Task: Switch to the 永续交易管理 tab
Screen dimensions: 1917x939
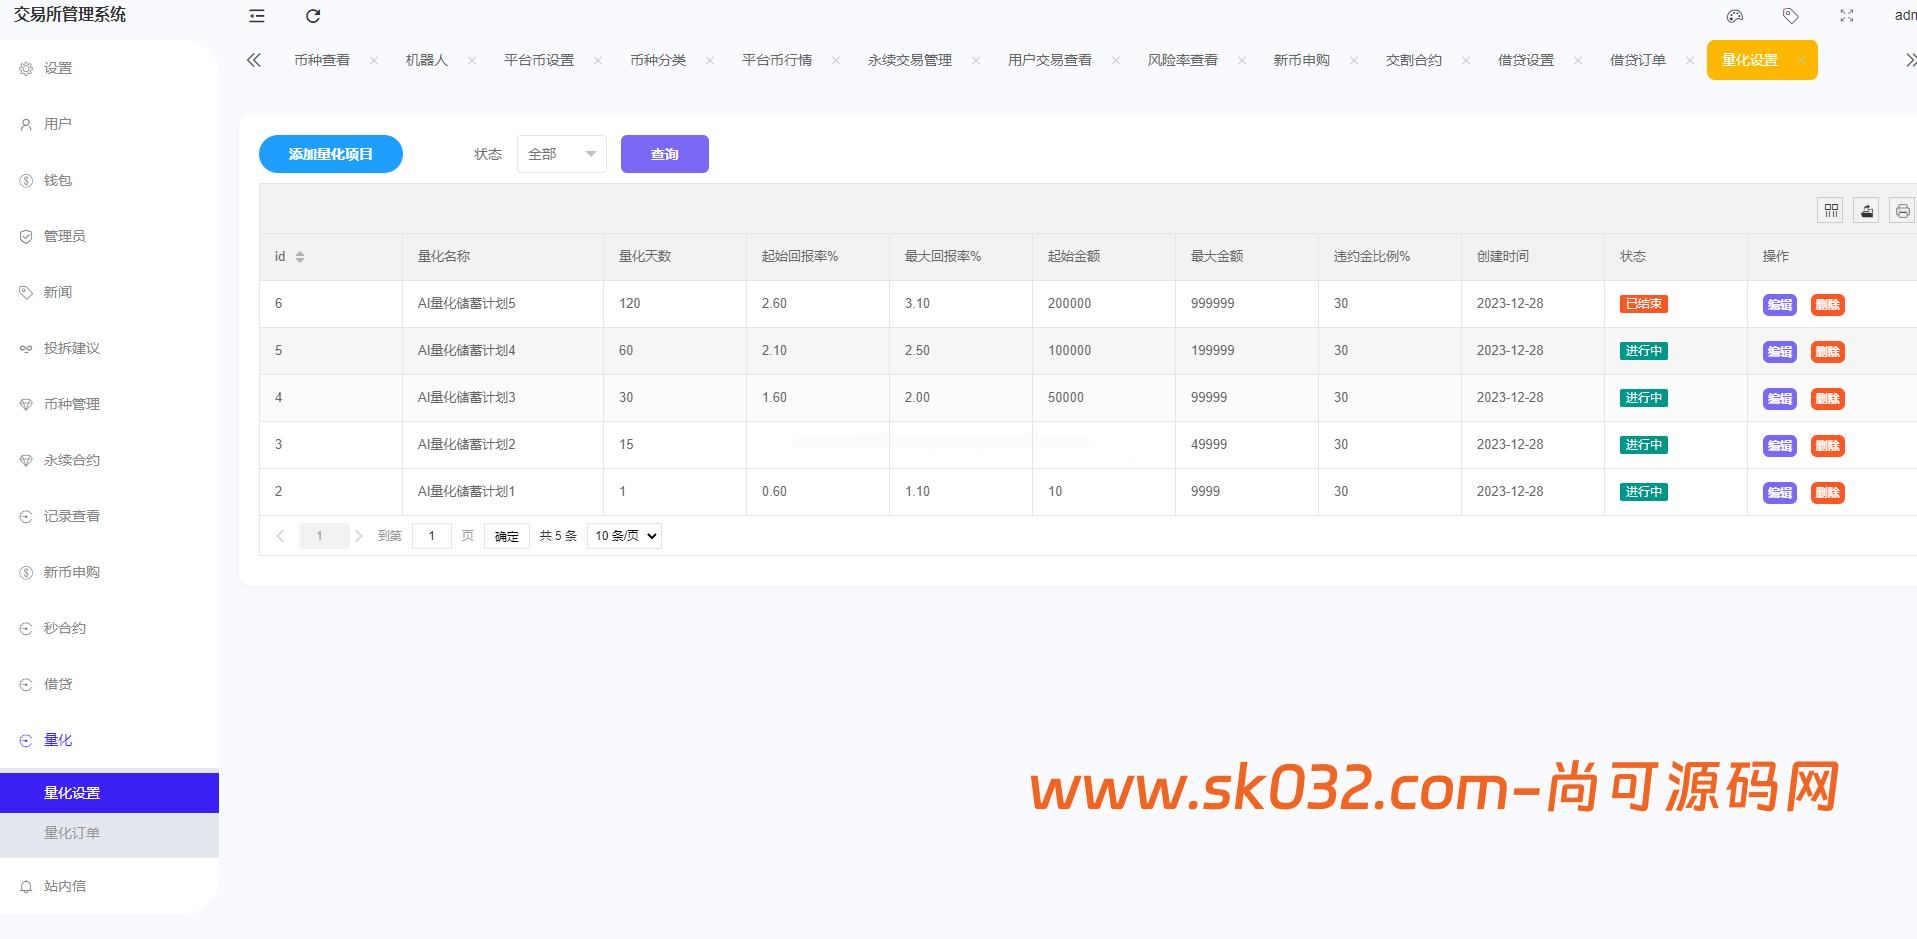Action: (908, 60)
